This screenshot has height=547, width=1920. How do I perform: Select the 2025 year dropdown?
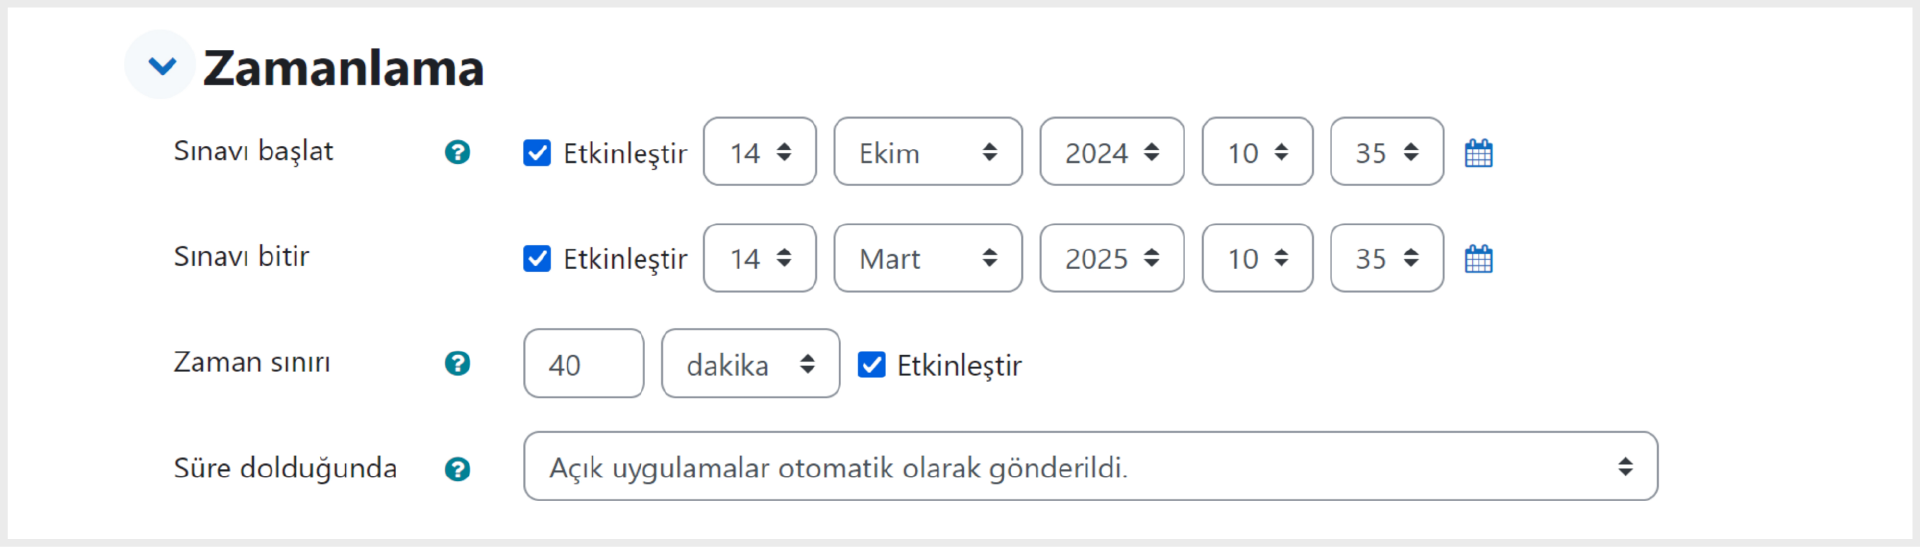[1112, 258]
